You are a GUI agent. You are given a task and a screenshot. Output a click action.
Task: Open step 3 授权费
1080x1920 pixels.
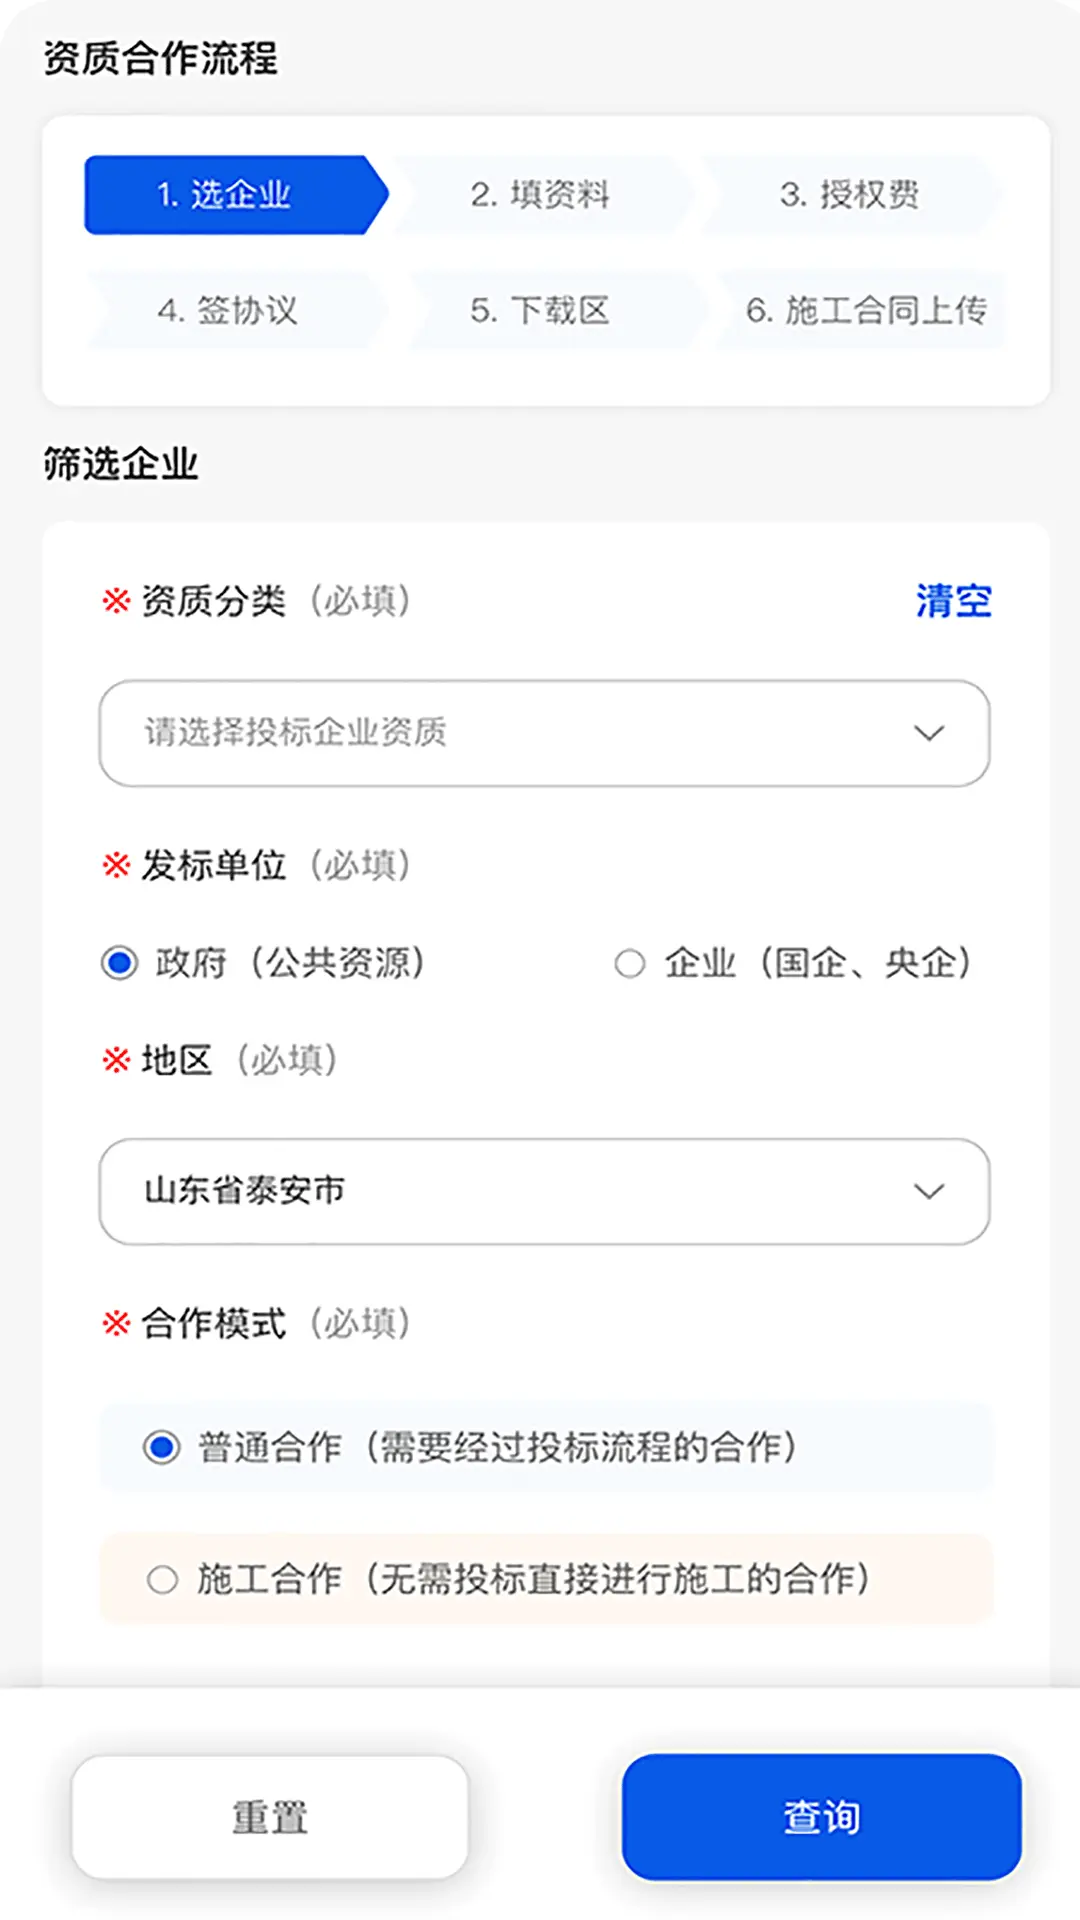pos(850,195)
